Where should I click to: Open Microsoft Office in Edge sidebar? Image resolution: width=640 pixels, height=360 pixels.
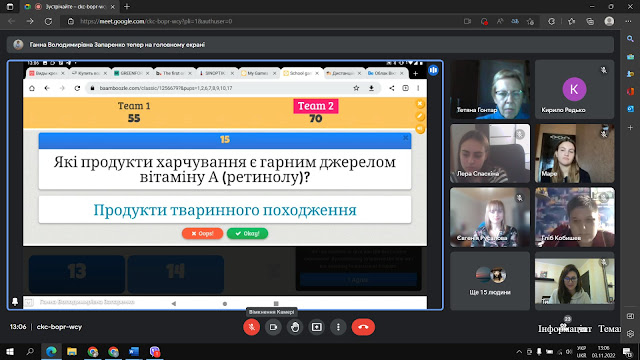(x=630, y=91)
